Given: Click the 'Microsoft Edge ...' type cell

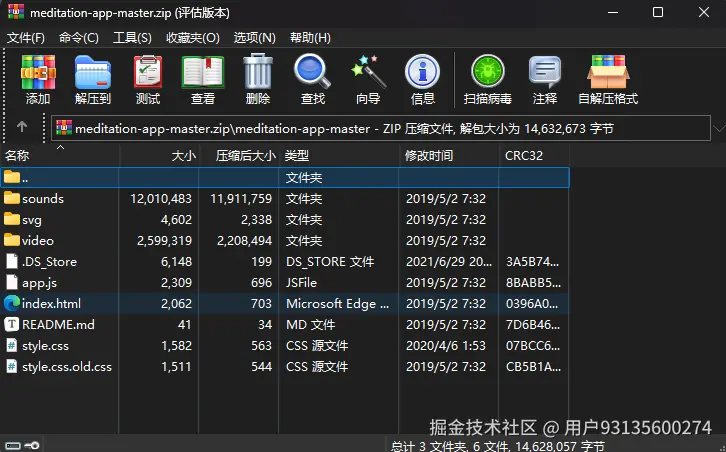Looking at the screenshot, I should tap(337, 303).
